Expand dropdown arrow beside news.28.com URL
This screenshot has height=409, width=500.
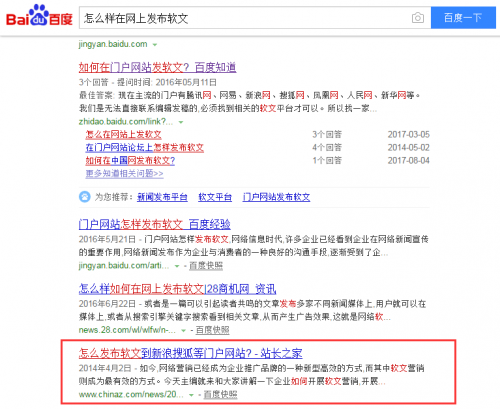(183, 331)
